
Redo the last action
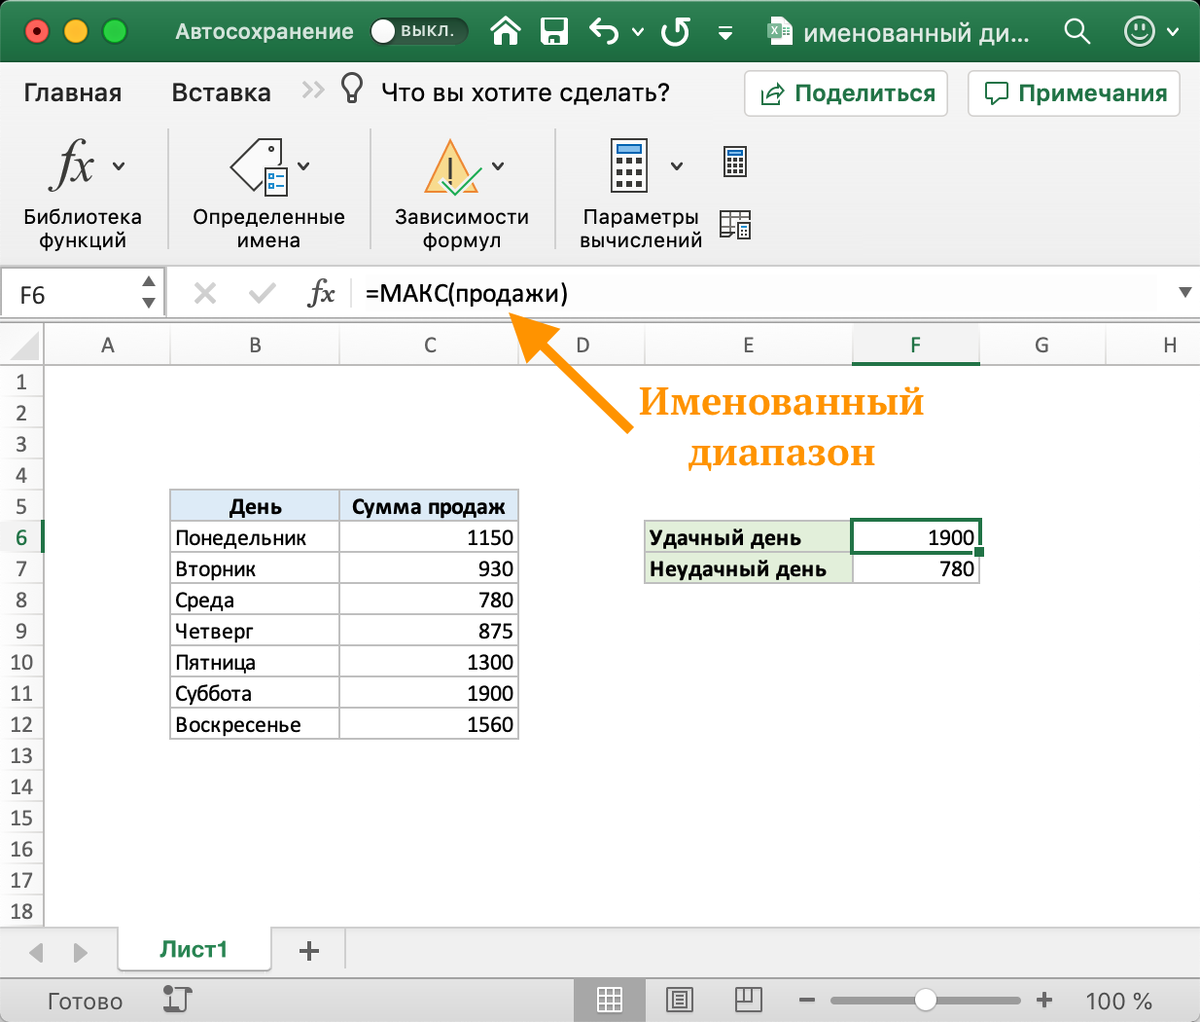coord(676,32)
